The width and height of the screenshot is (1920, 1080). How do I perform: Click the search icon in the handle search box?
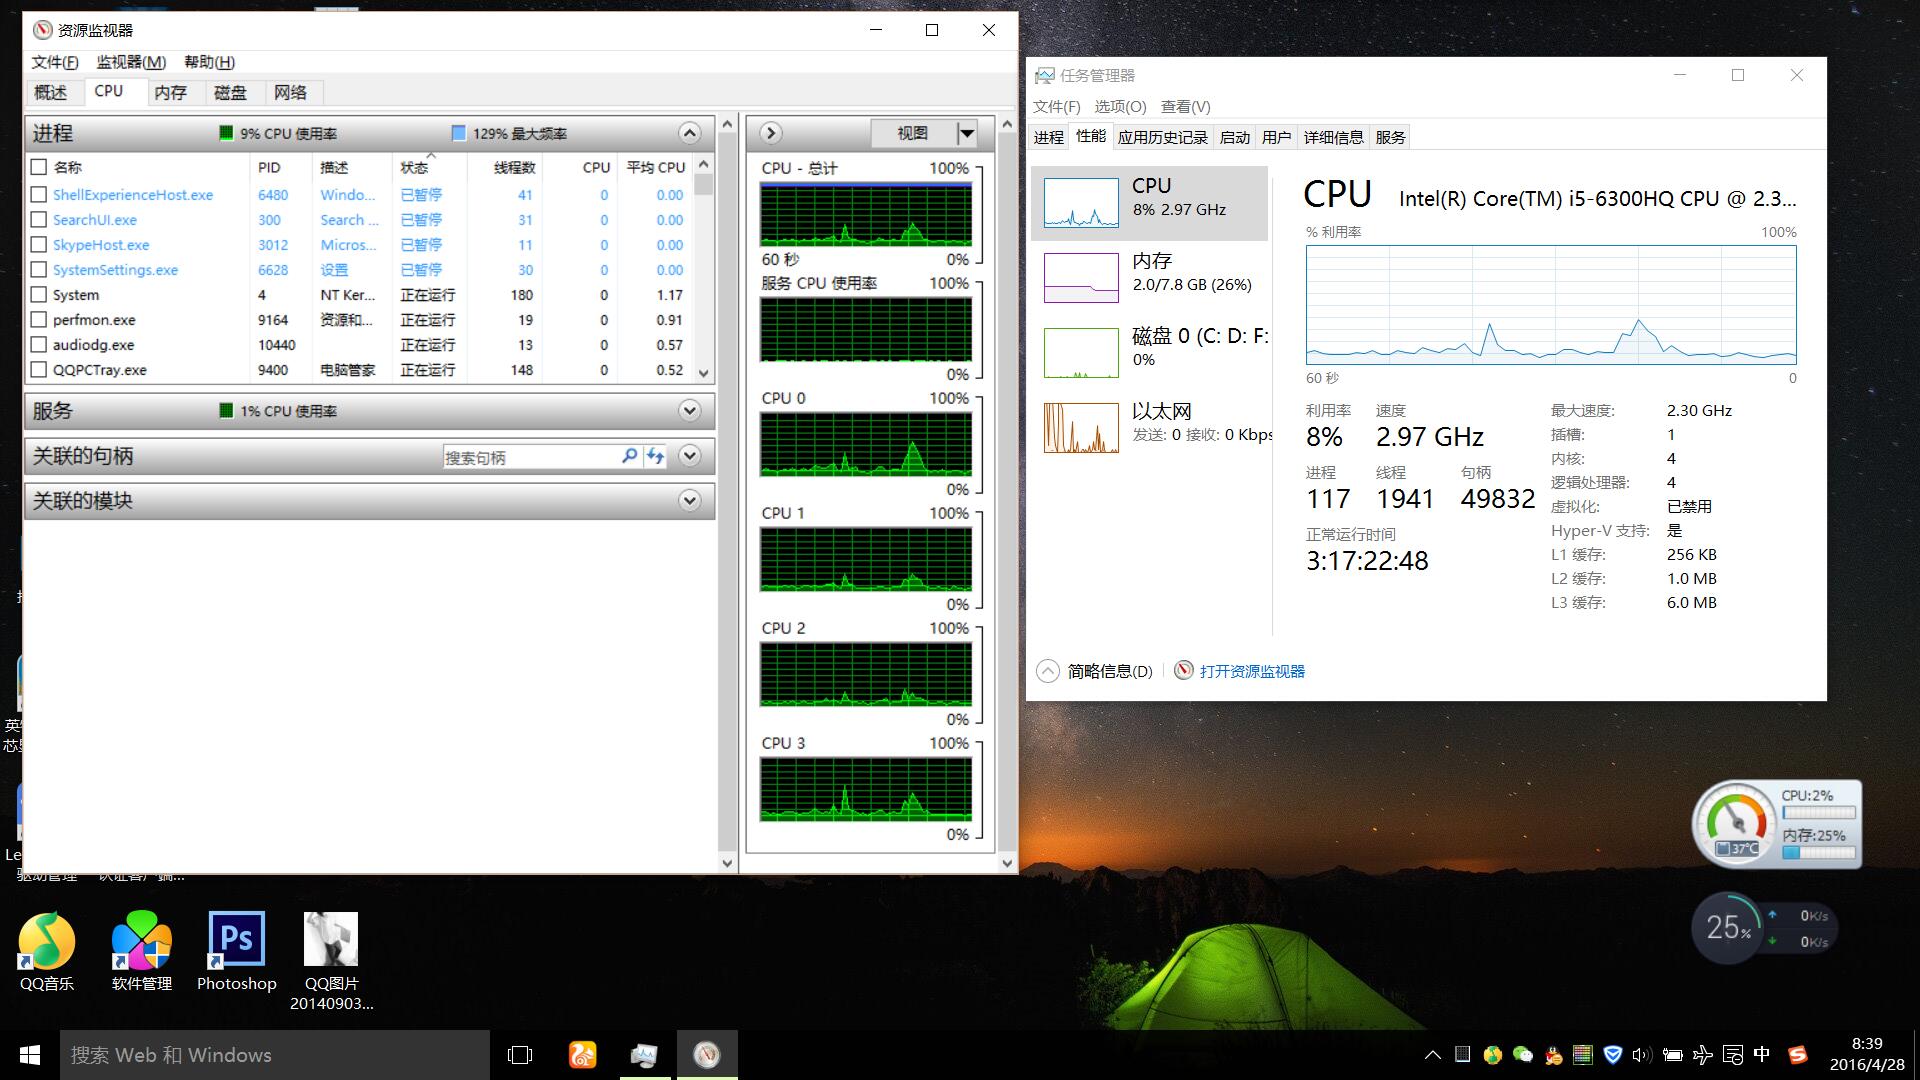pyautogui.click(x=629, y=456)
